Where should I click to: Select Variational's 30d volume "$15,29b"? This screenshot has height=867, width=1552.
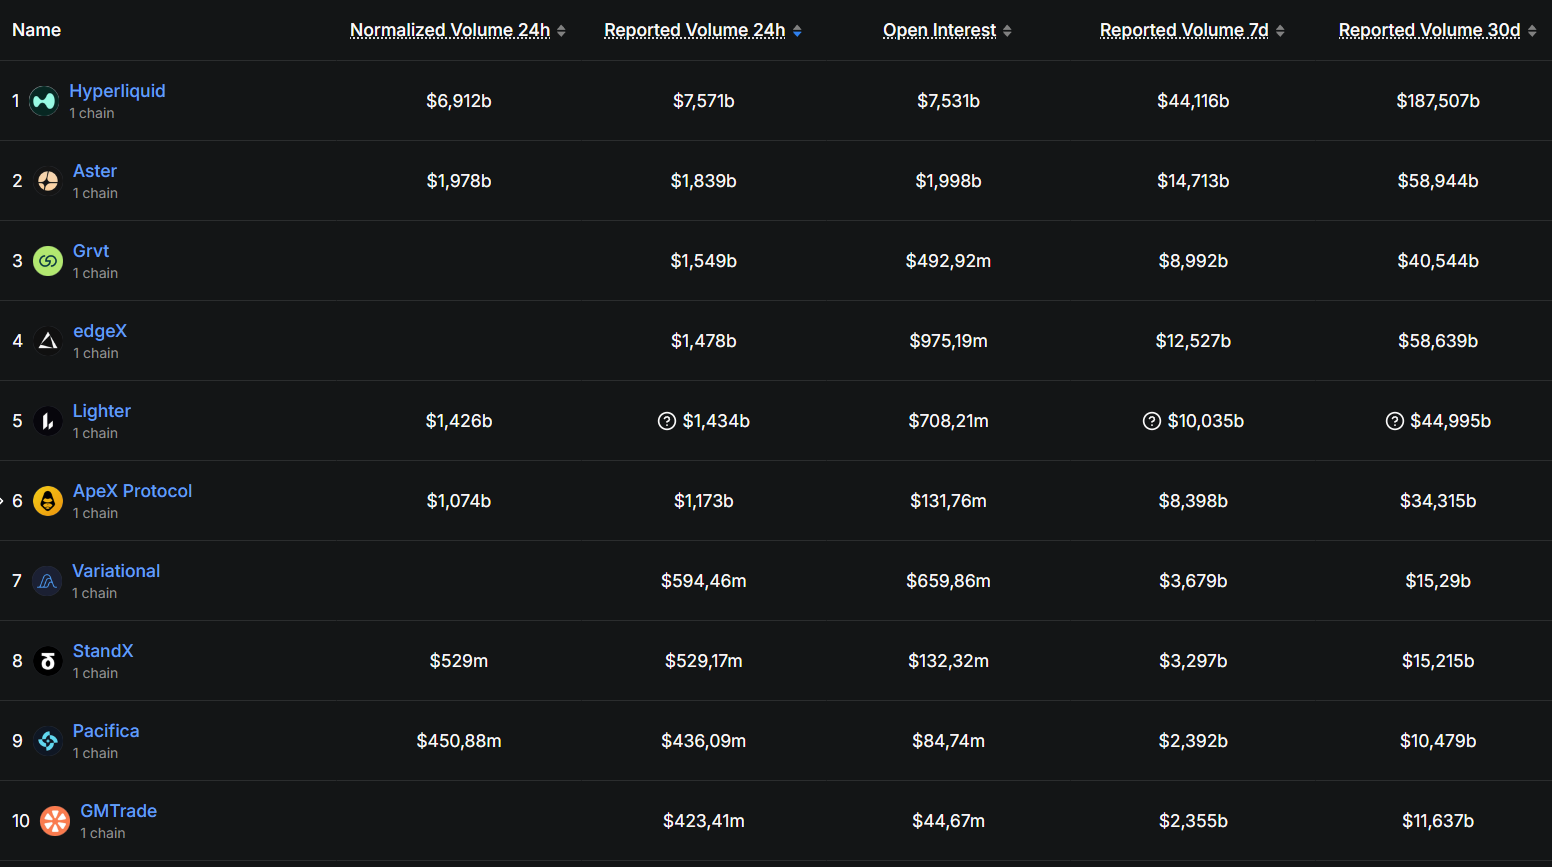point(1438,581)
